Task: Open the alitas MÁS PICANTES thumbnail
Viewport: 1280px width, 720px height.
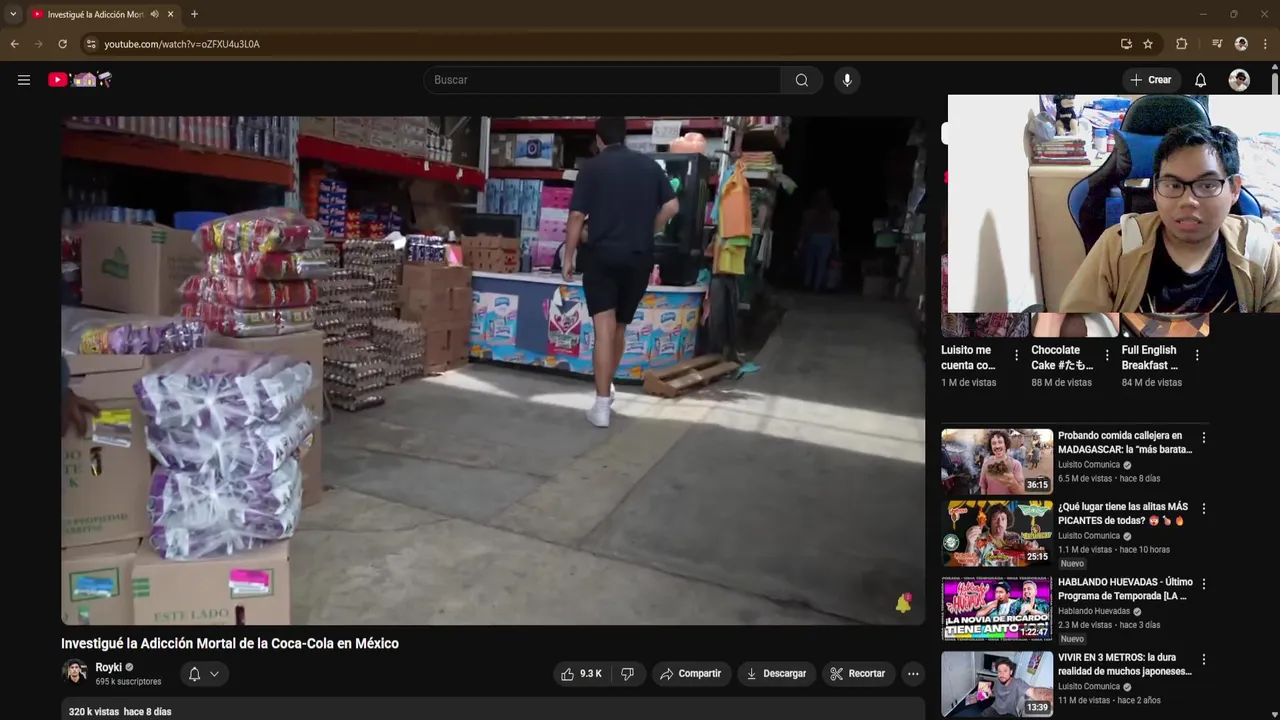Action: (997, 533)
